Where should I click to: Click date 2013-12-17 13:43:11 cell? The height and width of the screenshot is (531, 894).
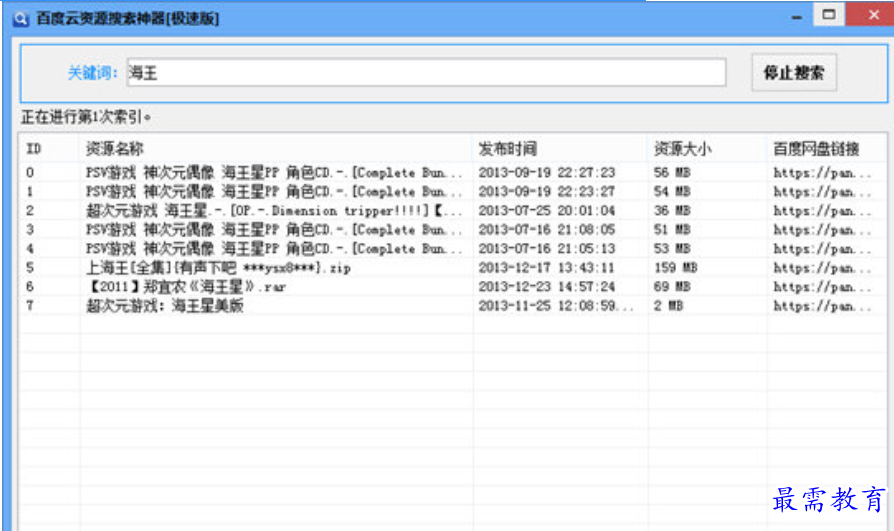(546, 267)
